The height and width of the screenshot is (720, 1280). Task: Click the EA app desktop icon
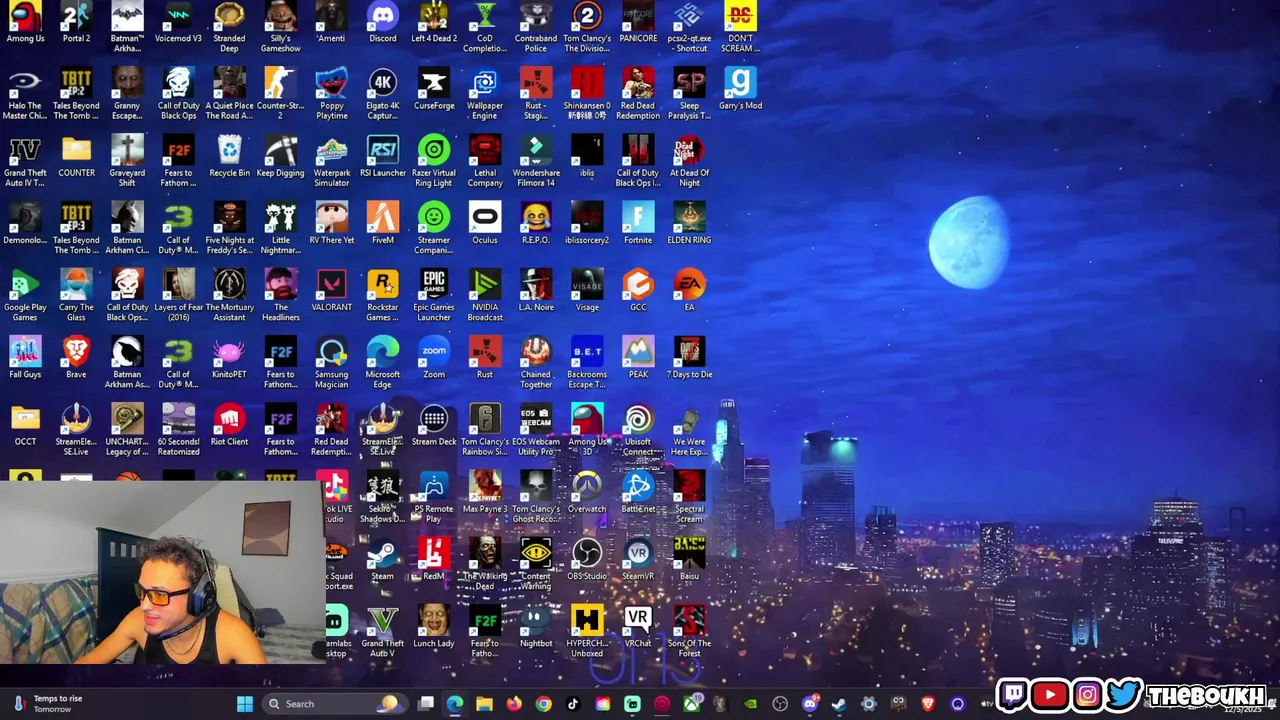point(689,291)
